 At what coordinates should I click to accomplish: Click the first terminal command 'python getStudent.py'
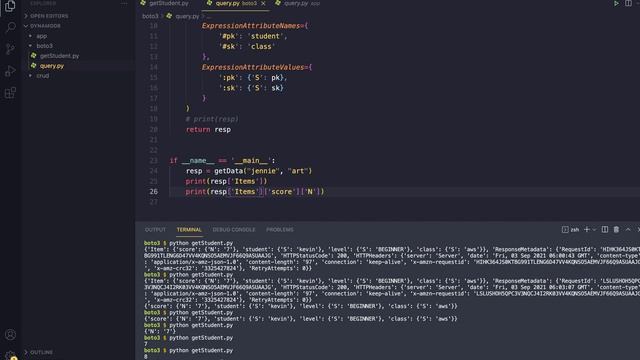pyautogui.click(x=201, y=243)
